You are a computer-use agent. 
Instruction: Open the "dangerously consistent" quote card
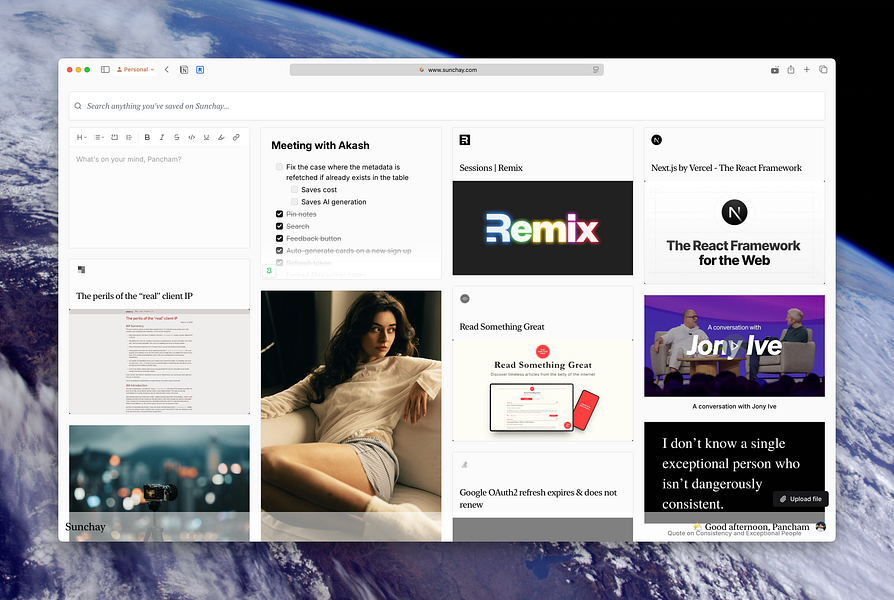(x=734, y=473)
